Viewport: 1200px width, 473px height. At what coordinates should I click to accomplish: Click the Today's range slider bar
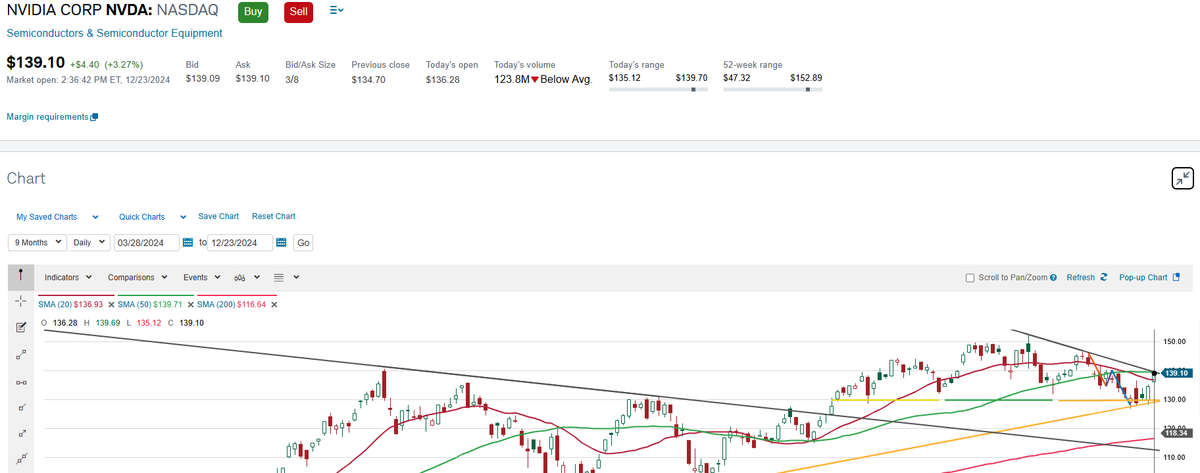pos(658,89)
